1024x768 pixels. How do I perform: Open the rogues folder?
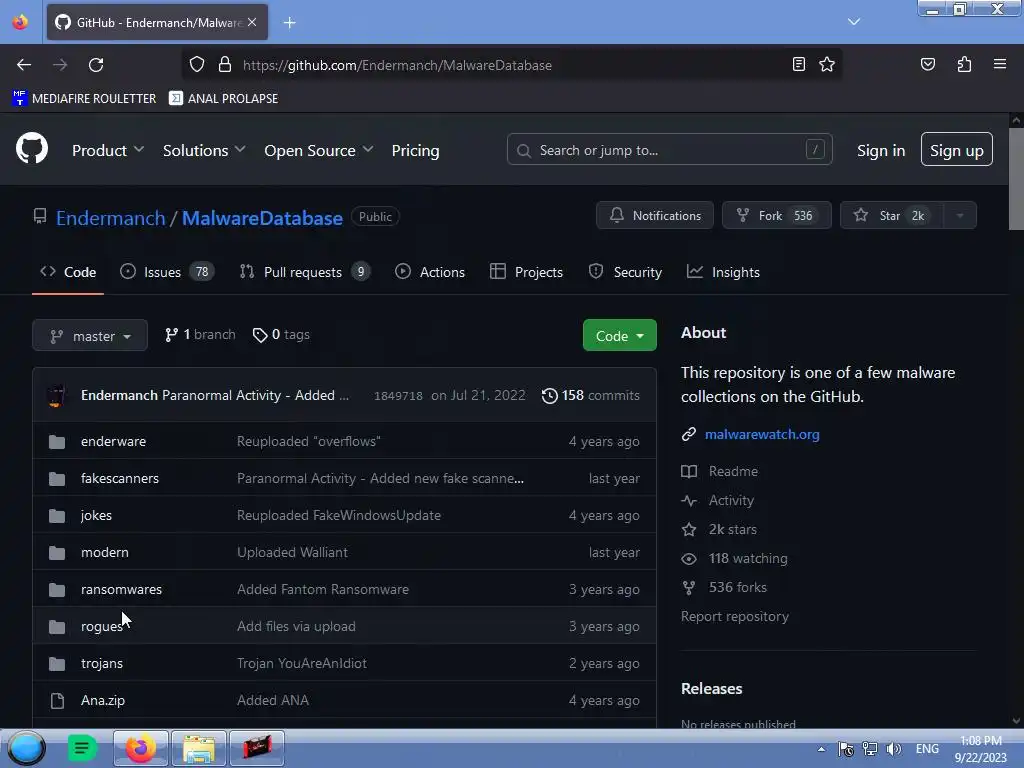[101, 626]
